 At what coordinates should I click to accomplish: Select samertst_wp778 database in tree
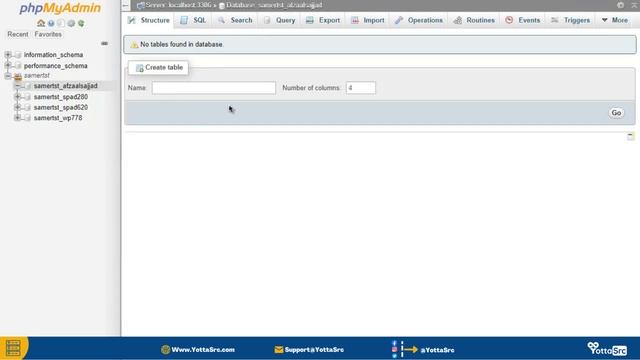click(x=58, y=118)
